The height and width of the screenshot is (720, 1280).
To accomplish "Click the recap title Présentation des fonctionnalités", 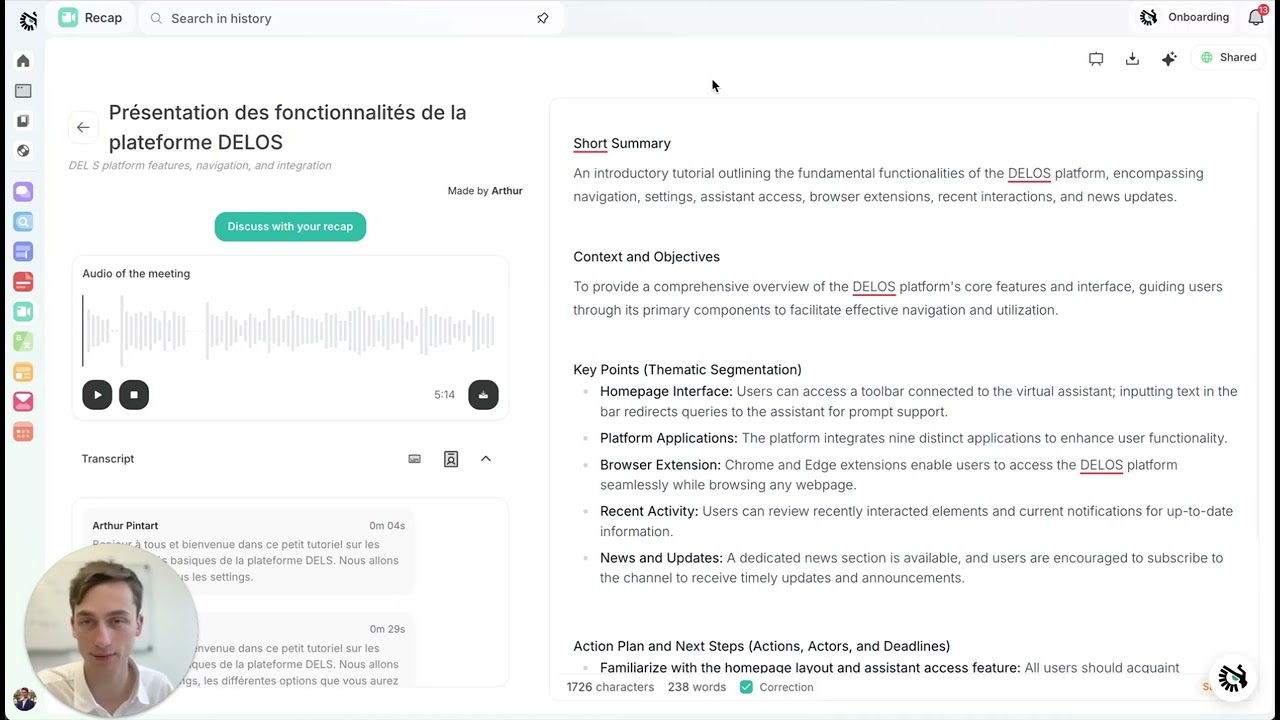I will pyautogui.click(x=288, y=127).
